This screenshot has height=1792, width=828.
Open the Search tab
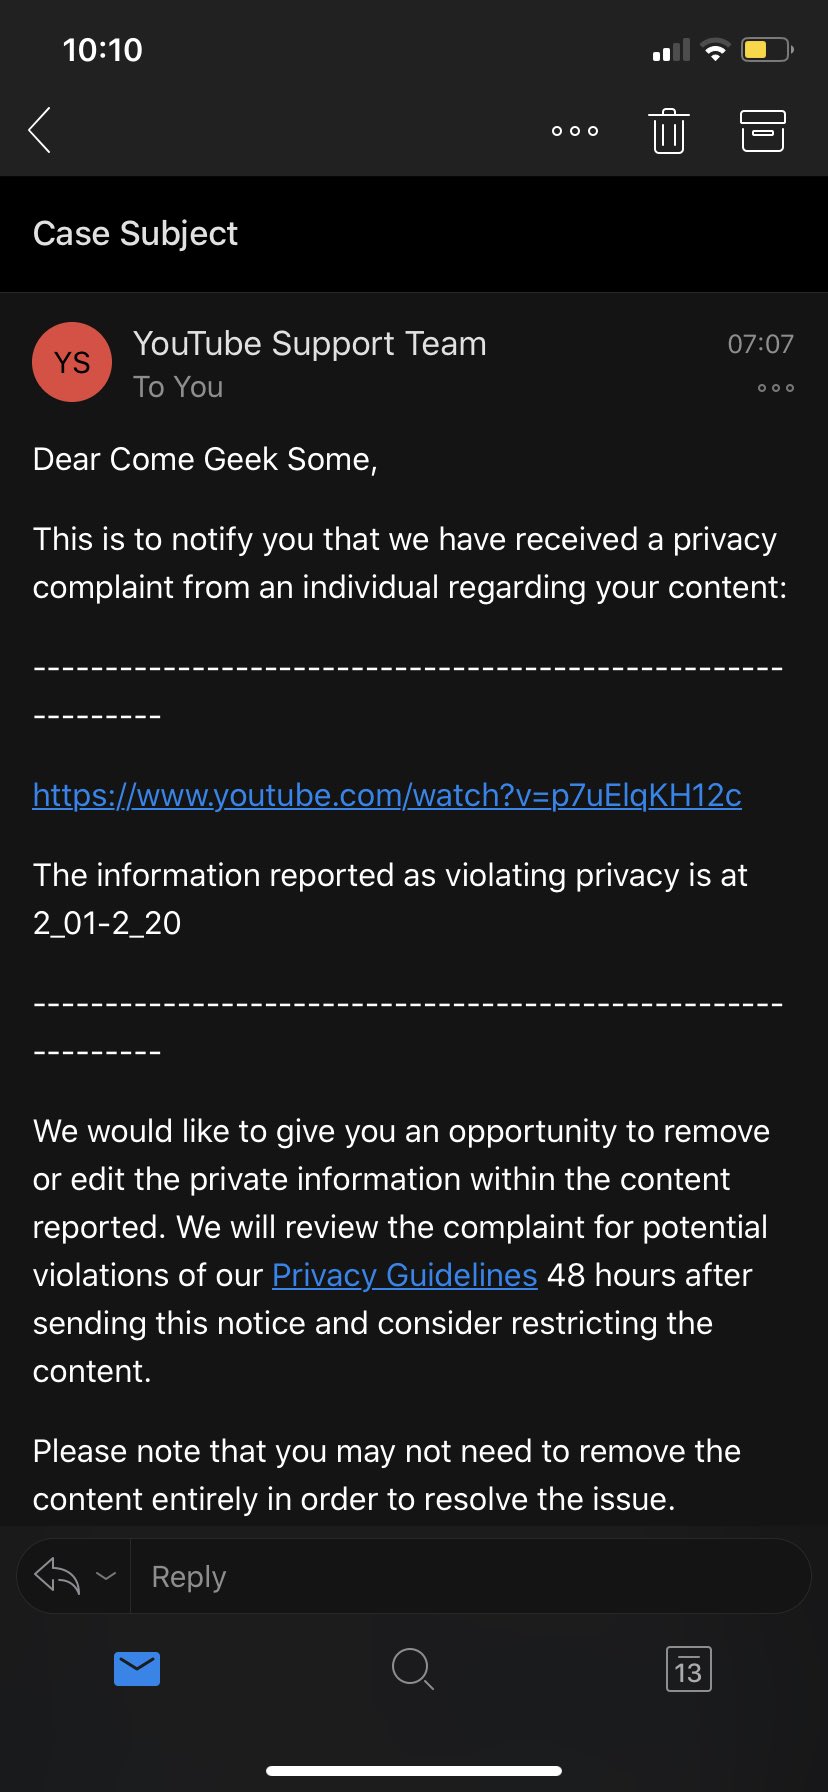coord(412,1669)
